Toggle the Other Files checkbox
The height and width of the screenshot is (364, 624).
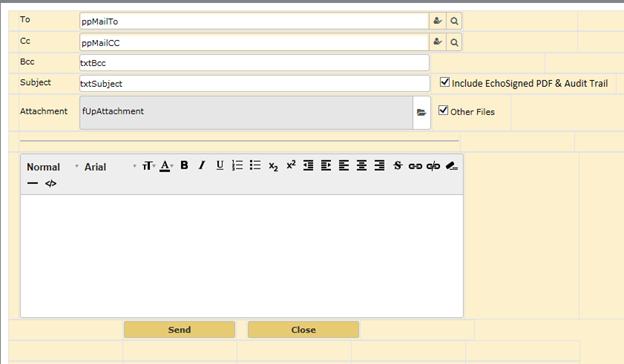click(x=443, y=110)
